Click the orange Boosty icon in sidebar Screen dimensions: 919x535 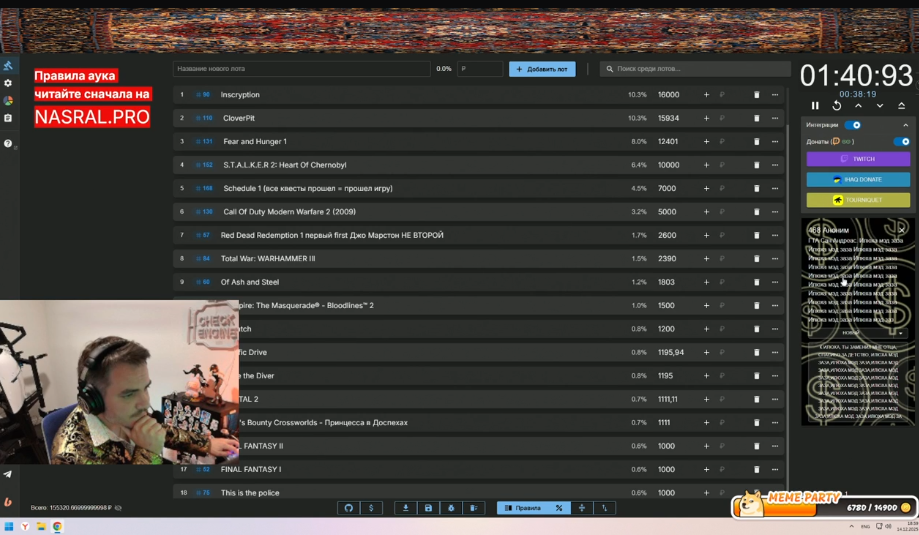coord(8,502)
